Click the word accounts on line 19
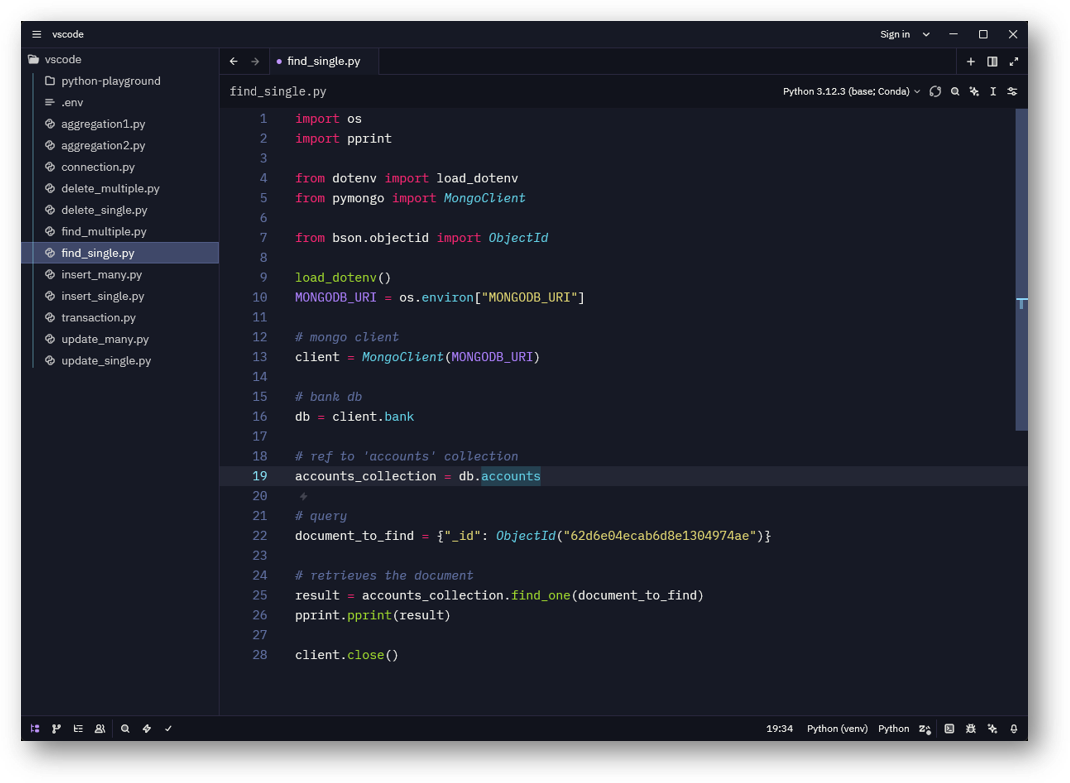1070x783 pixels. tap(510, 476)
